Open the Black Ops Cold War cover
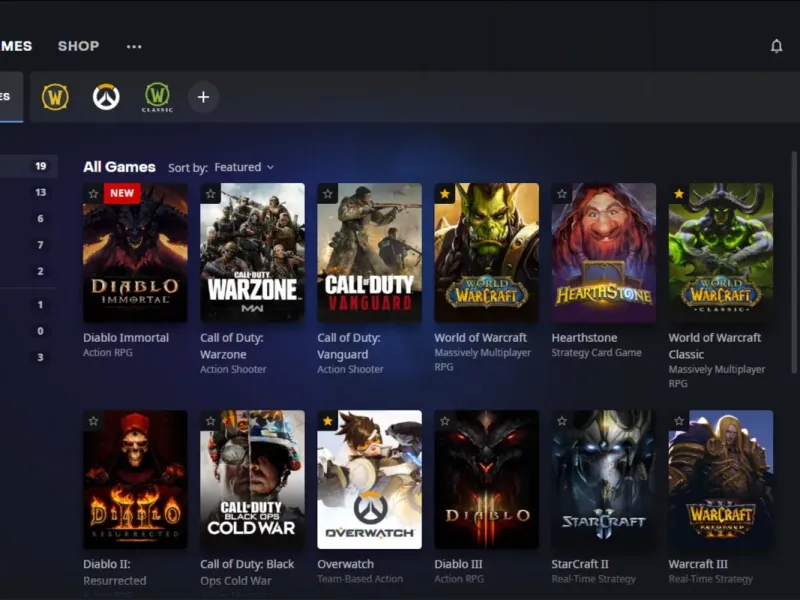Viewport: 800px width, 600px height. click(253, 480)
